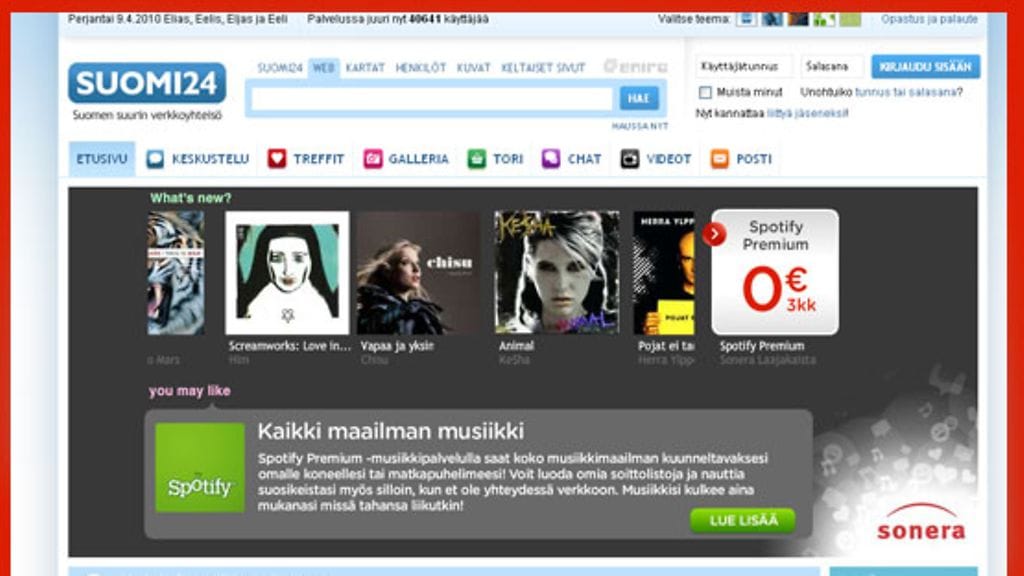Click the black Videot icon
This screenshot has width=1024, height=576.
pyautogui.click(x=629, y=159)
